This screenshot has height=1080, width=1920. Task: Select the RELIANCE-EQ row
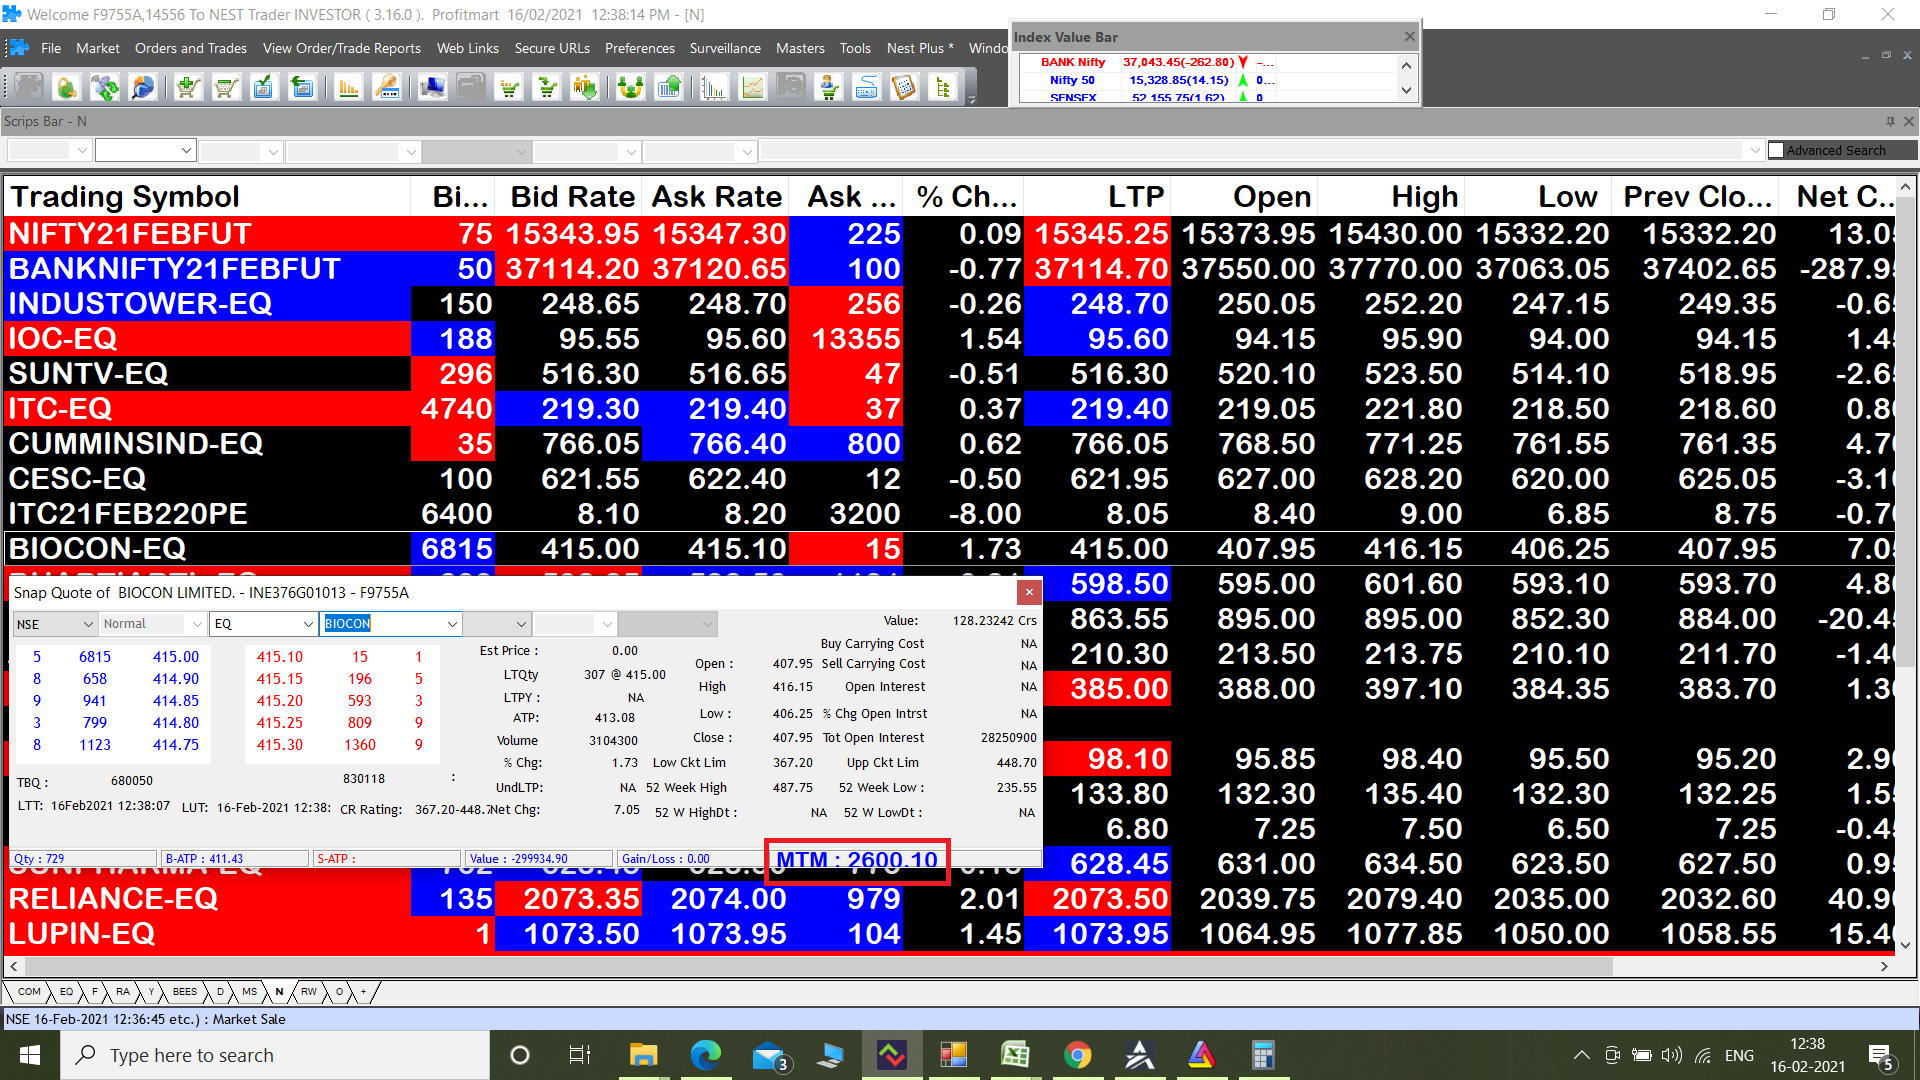(x=948, y=899)
